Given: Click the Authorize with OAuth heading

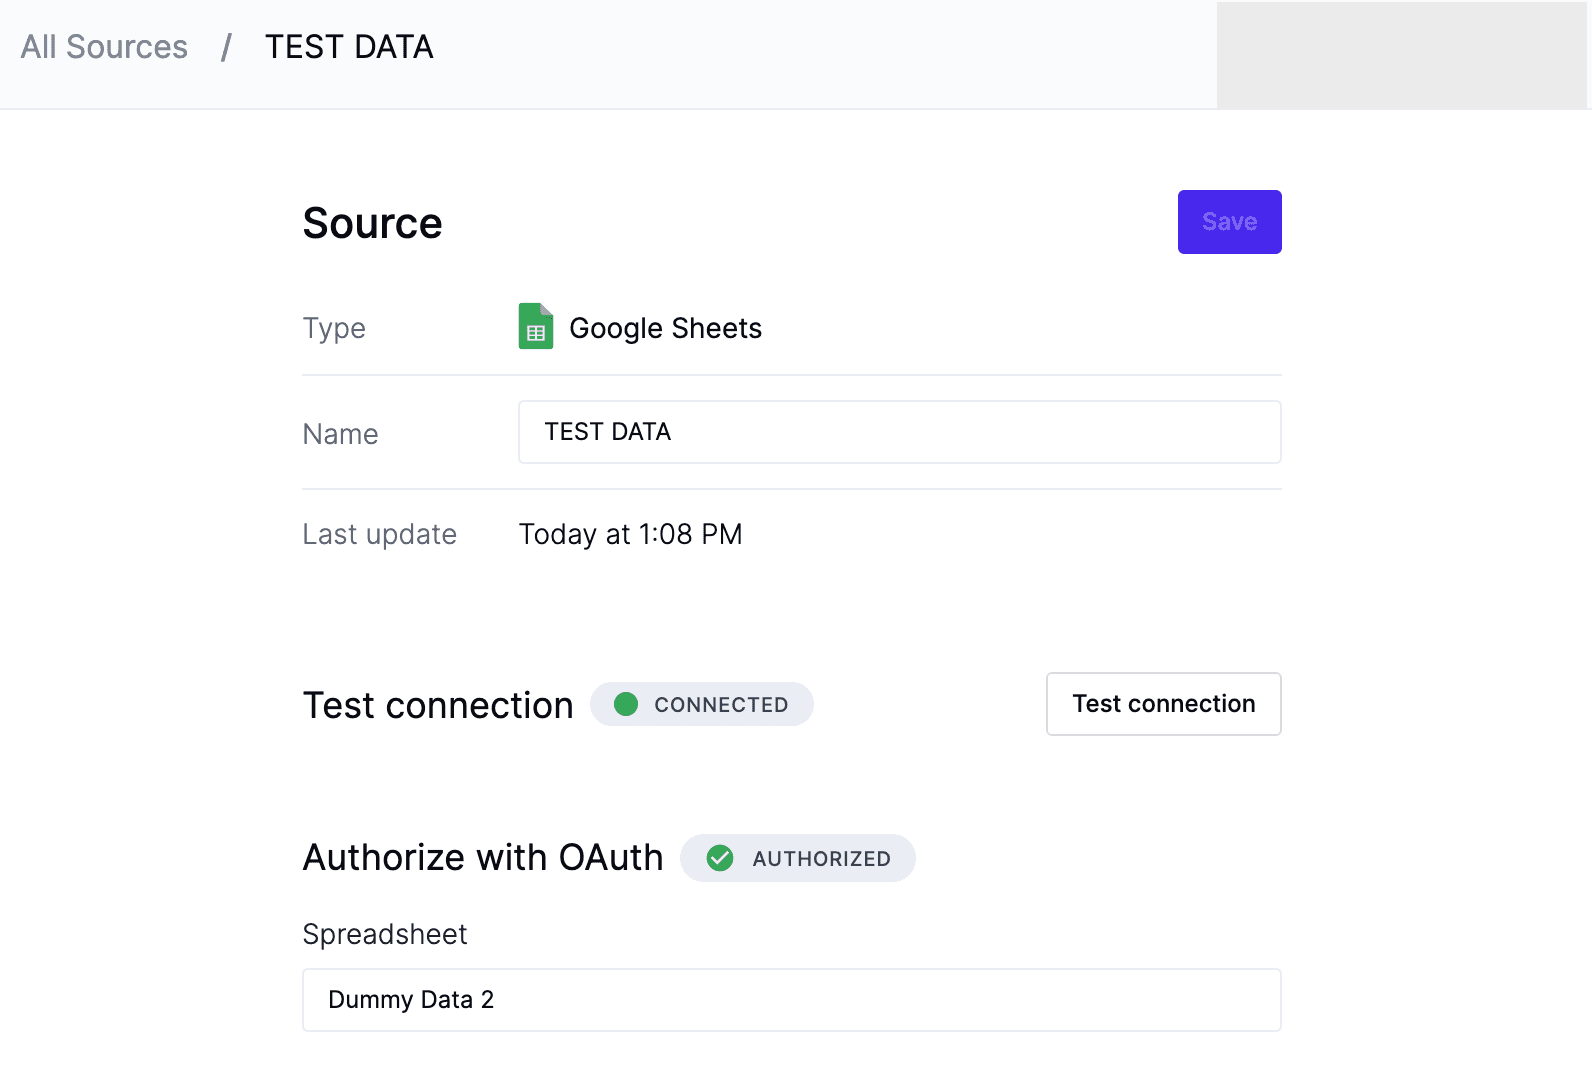Looking at the screenshot, I should pyautogui.click(x=483, y=858).
